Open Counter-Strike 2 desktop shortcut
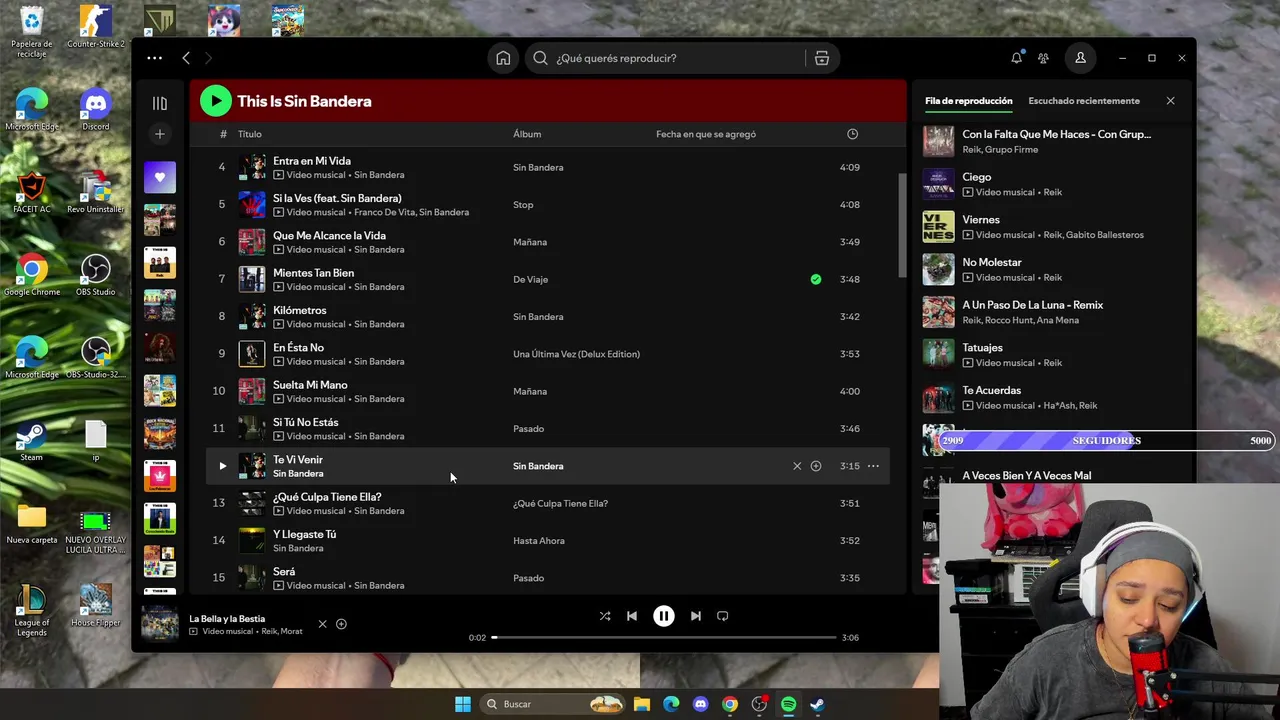This screenshot has height=720, width=1280. pyautogui.click(x=96, y=27)
